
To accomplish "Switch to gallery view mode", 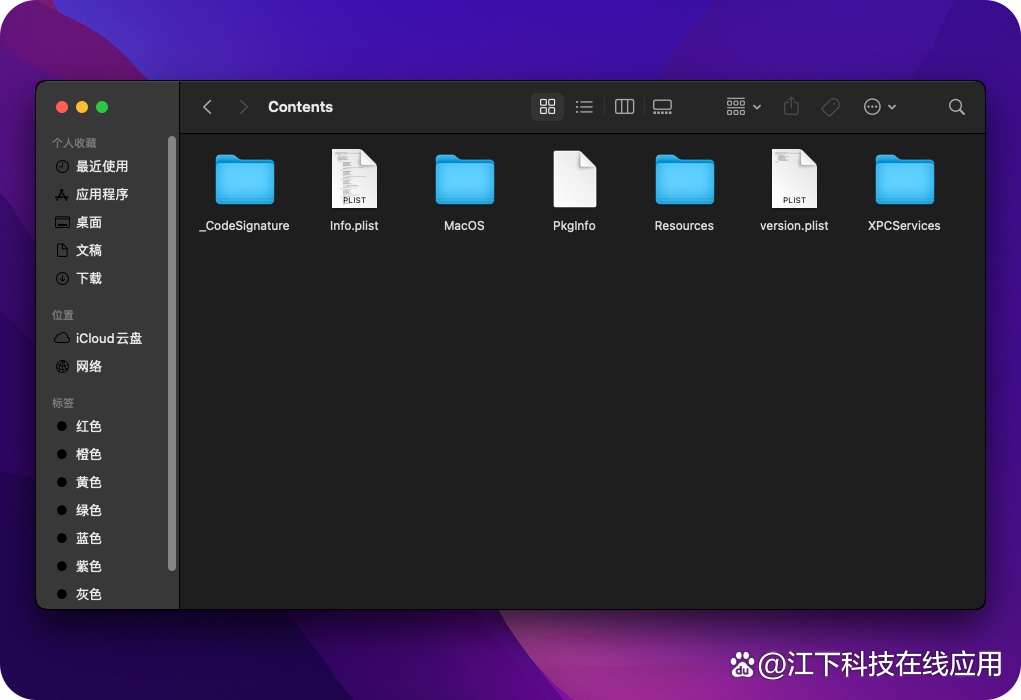I will pyautogui.click(x=662, y=107).
